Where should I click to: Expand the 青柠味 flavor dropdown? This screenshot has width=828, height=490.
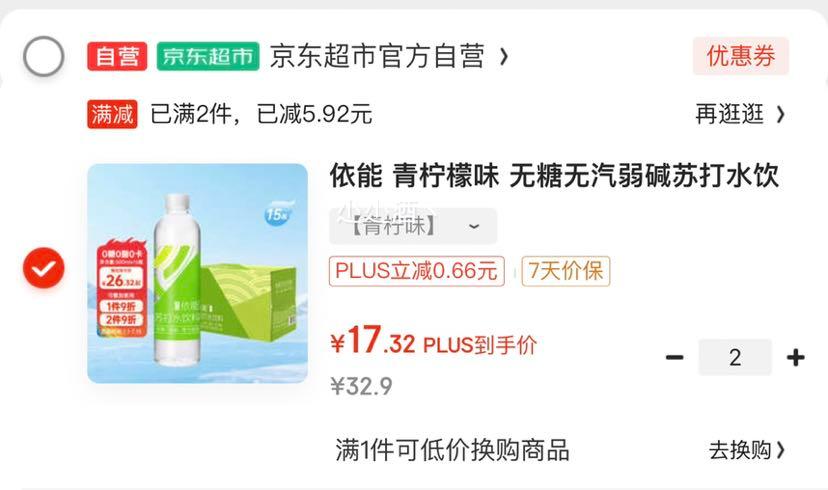[x=413, y=226]
